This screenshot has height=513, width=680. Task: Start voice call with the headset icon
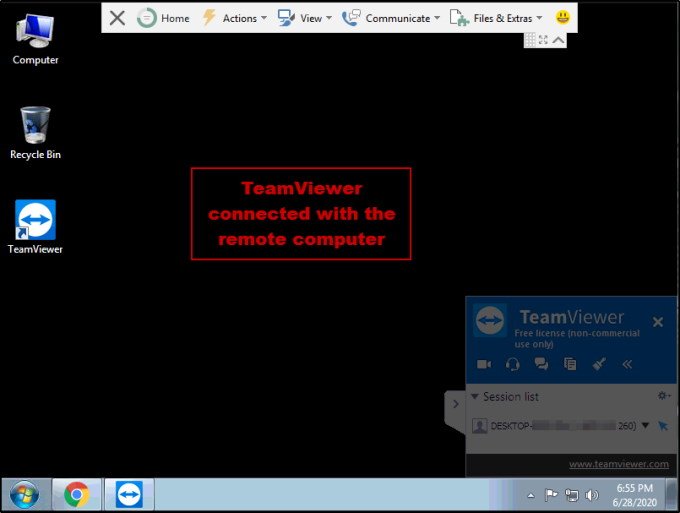pyautogui.click(x=513, y=364)
